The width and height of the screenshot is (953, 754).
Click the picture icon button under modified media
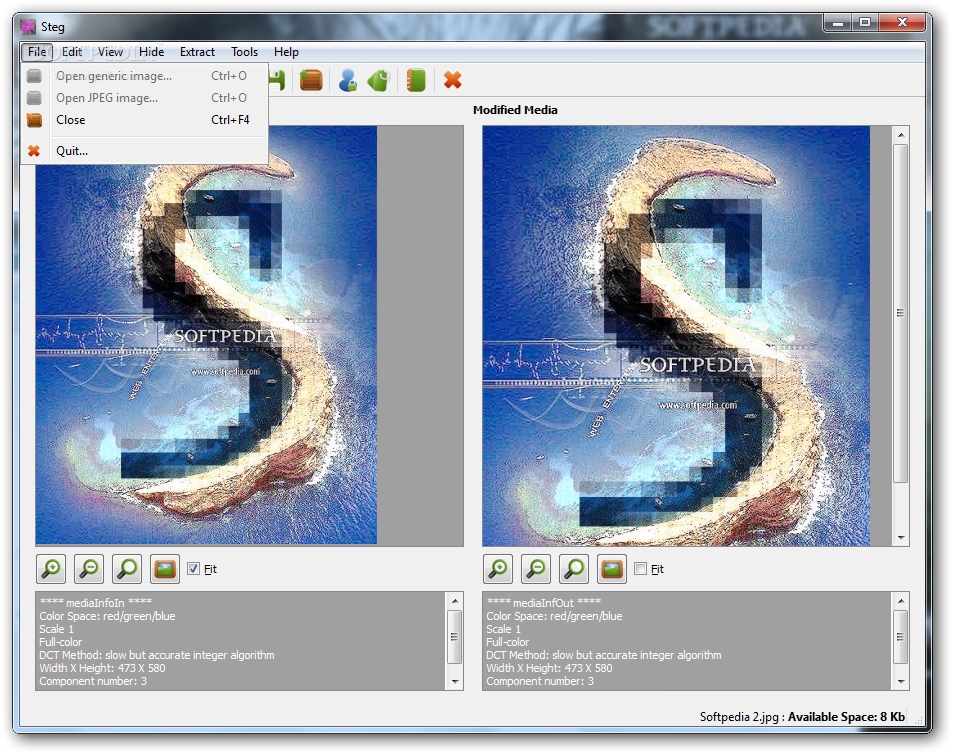tap(611, 569)
